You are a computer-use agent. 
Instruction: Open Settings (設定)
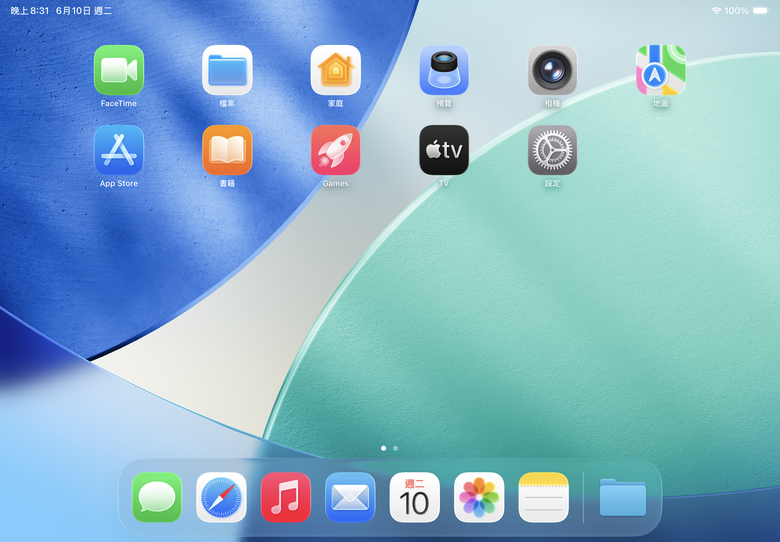click(553, 150)
